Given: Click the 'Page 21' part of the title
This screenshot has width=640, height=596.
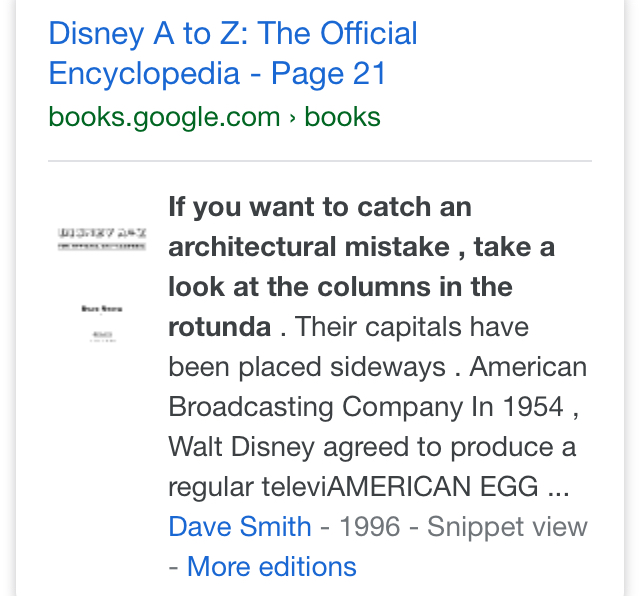Looking at the screenshot, I should pos(328,74).
